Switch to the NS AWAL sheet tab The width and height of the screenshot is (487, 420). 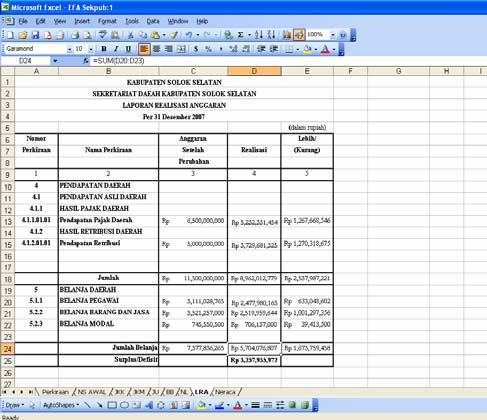pyautogui.click(x=92, y=392)
